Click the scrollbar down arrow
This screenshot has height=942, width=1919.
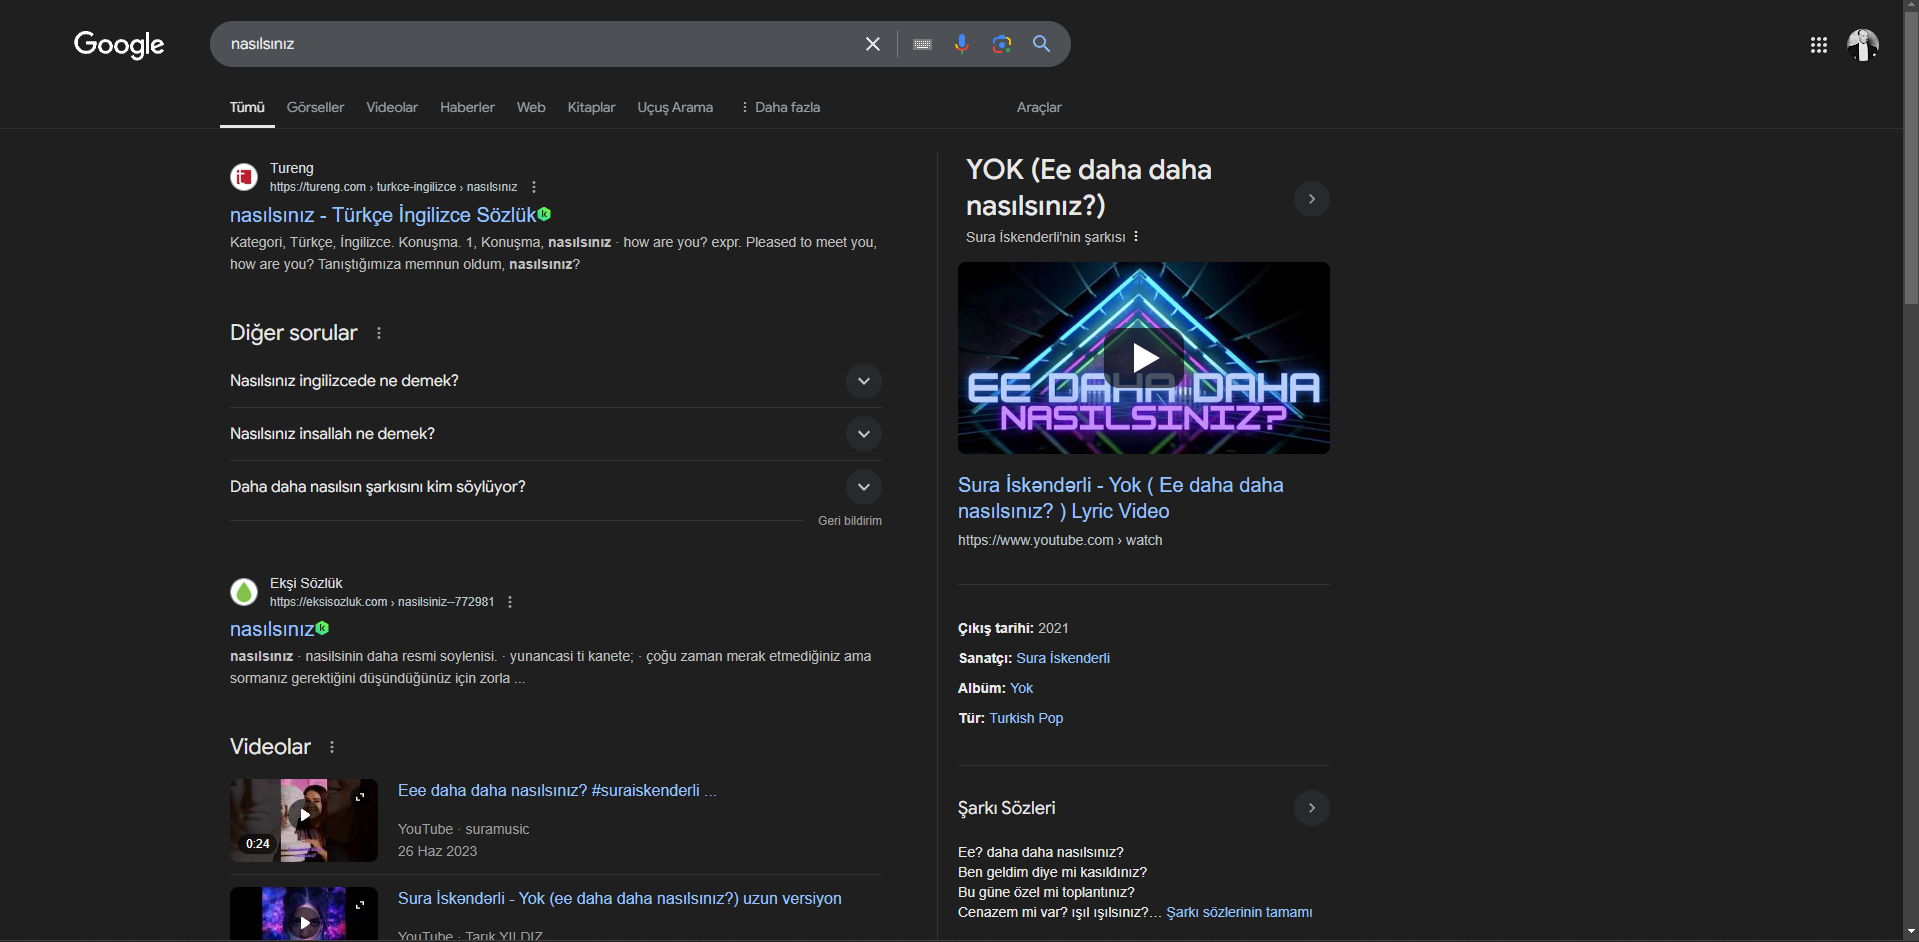click(x=1911, y=933)
